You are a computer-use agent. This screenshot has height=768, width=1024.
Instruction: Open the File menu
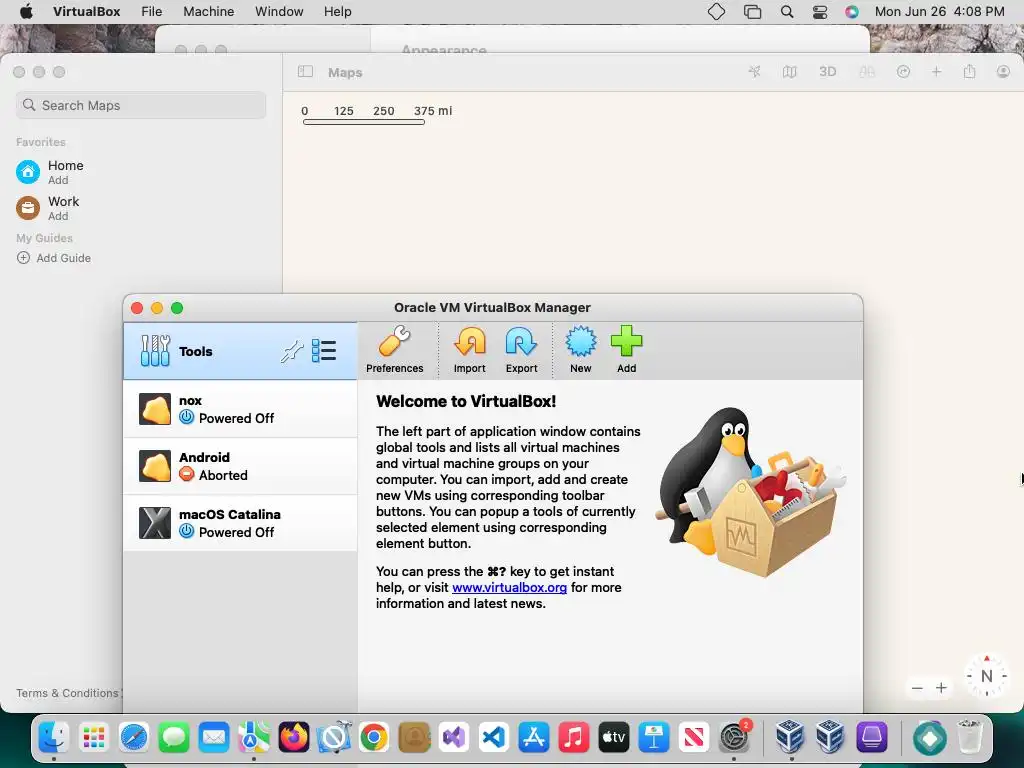[x=152, y=12]
